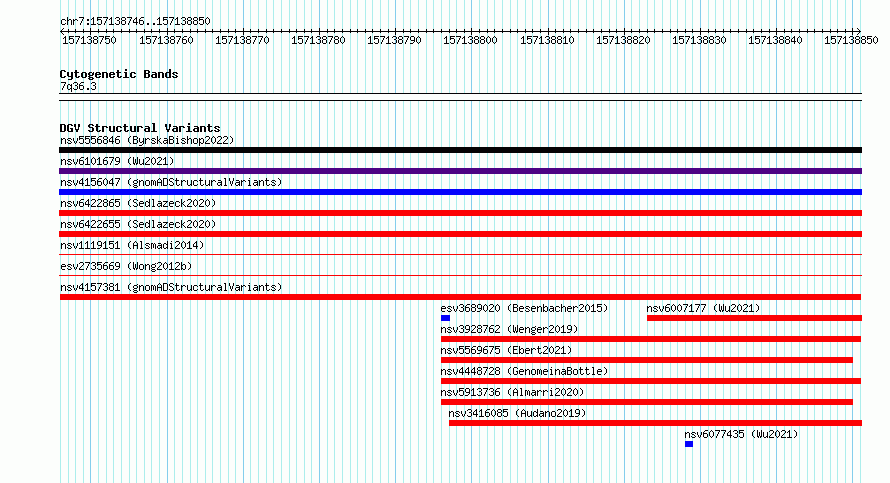Image resolution: width=890 pixels, height=483 pixels.
Task: Open esv2735669 (Wong2012b) label
Action: coord(126,266)
